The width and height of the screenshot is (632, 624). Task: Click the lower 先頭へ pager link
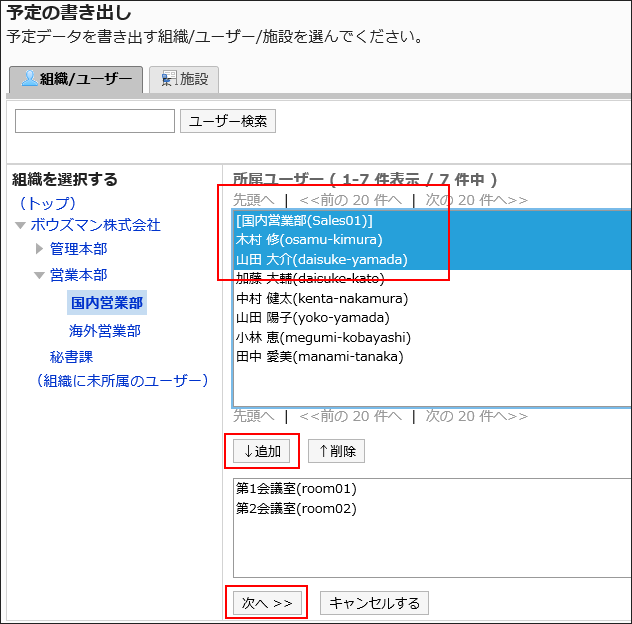(254, 416)
